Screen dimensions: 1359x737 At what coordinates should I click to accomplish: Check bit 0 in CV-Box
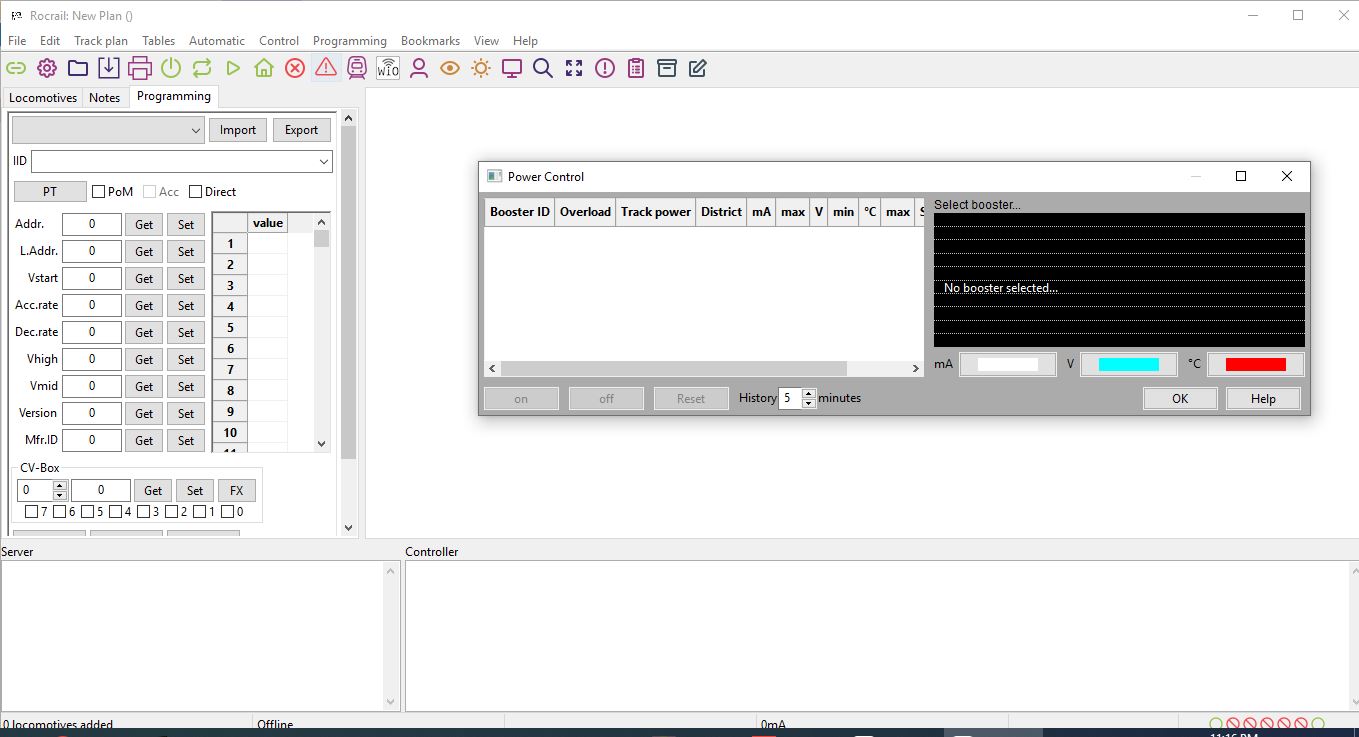click(x=227, y=512)
